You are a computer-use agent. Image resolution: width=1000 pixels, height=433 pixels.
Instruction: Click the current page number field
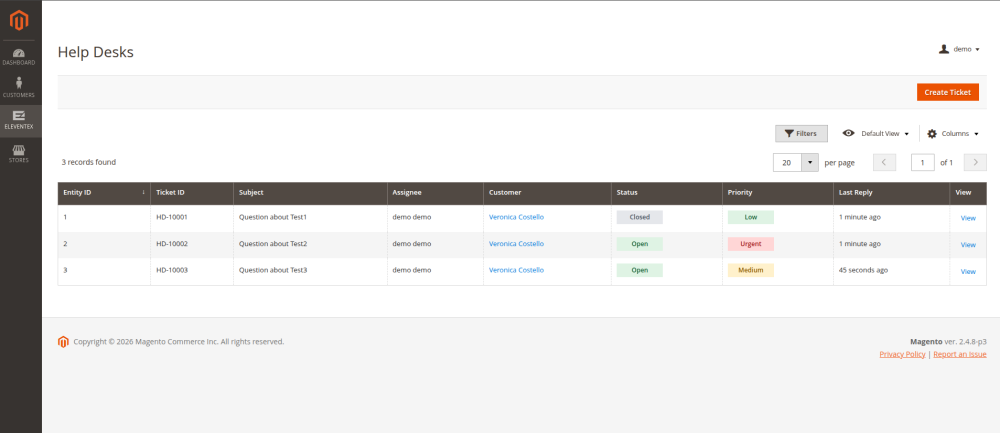point(922,162)
